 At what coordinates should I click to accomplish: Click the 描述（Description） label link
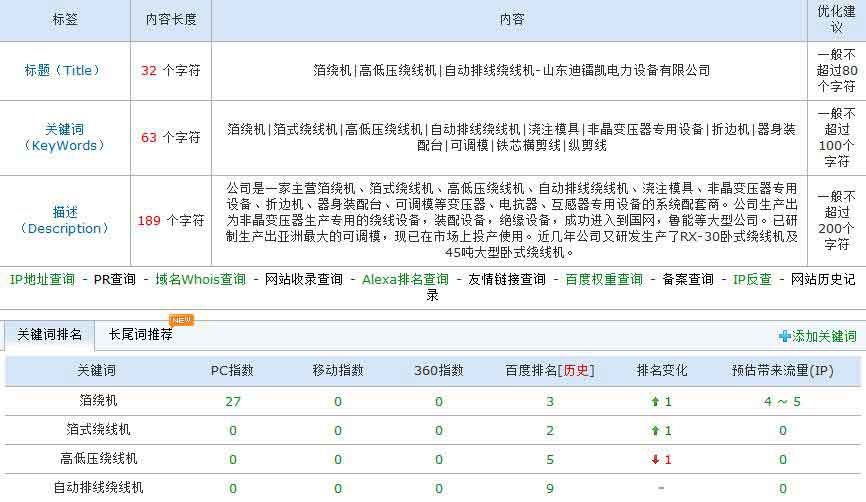(x=65, y=220)
